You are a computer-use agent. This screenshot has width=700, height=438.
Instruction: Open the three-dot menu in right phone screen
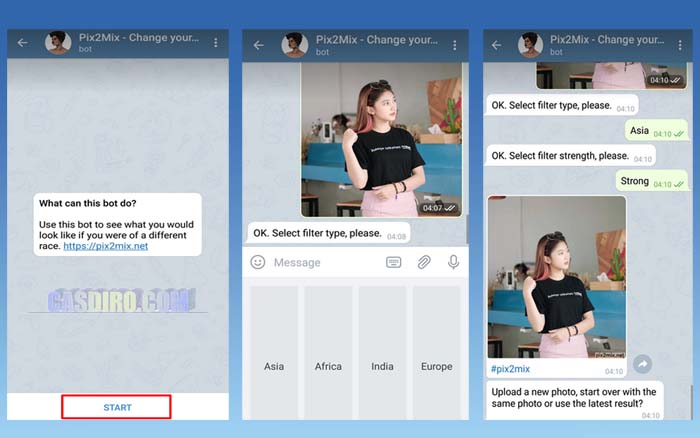[680, 45]
